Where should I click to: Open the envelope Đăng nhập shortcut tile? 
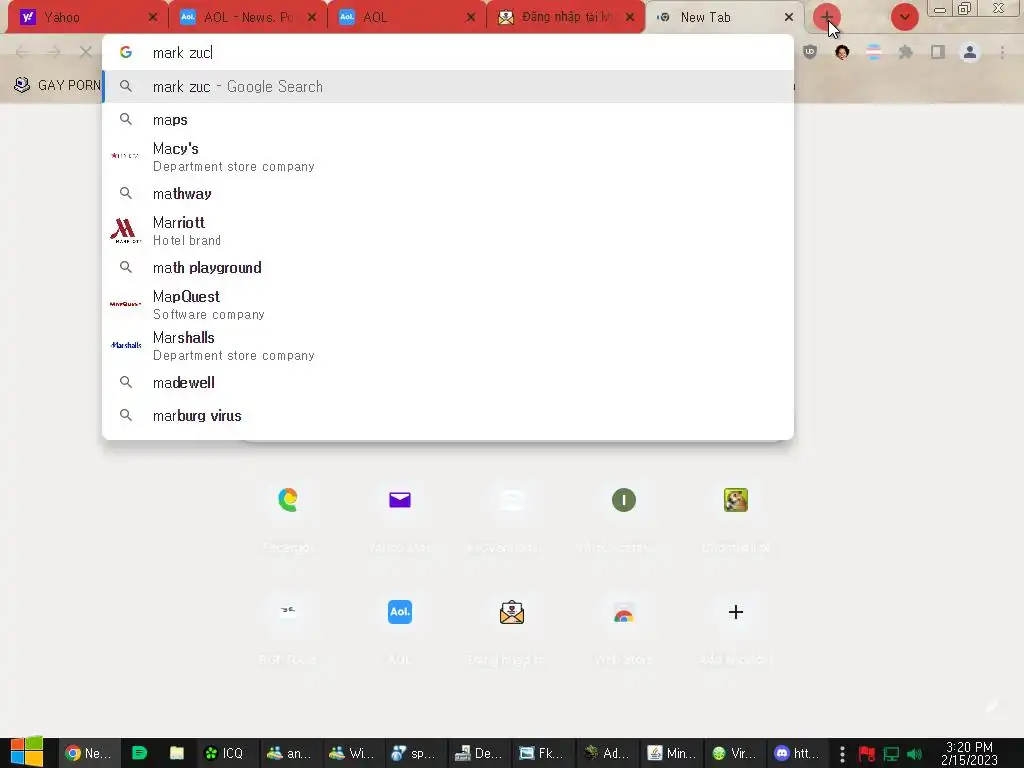(511, 612)
